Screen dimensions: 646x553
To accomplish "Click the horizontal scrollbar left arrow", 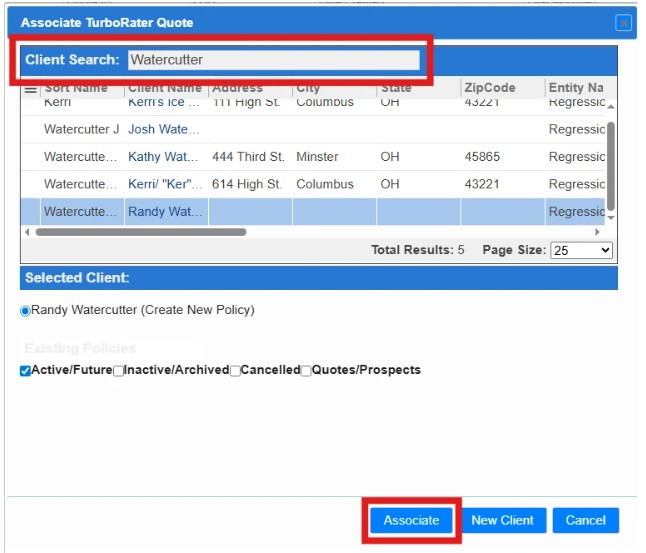I will 27,232.
